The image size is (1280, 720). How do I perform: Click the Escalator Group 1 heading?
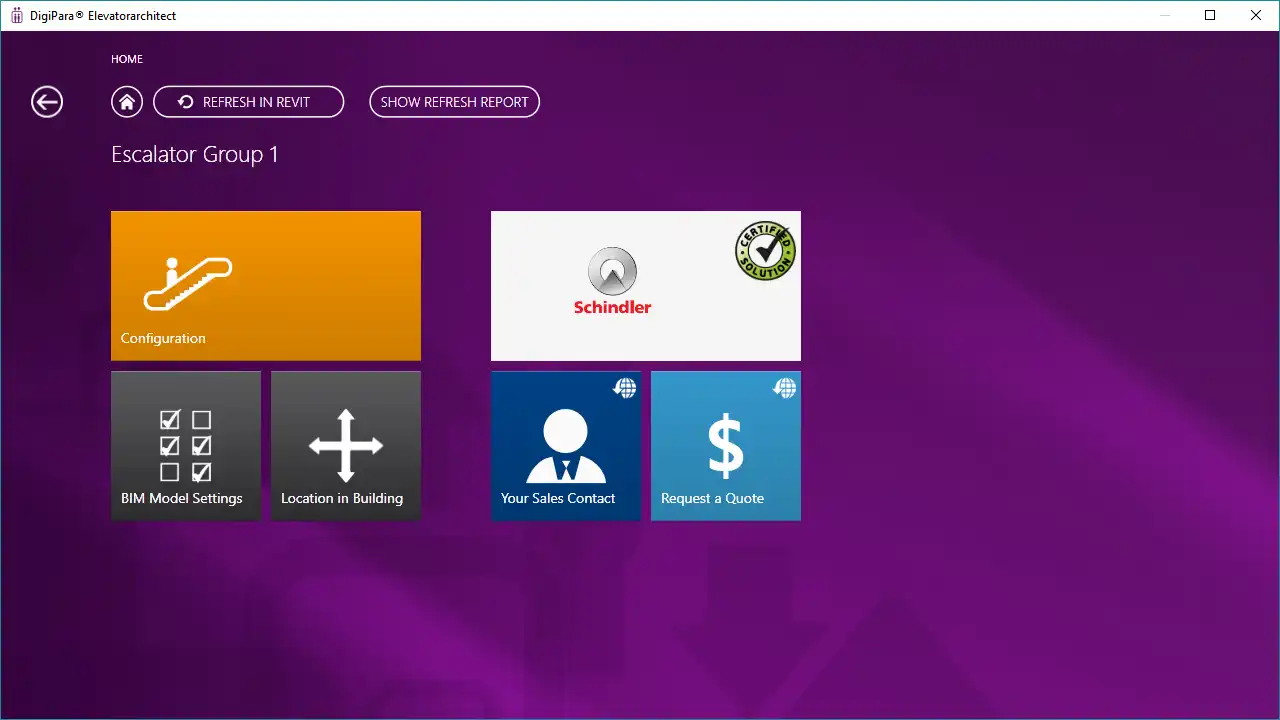[x=195, y=155]
